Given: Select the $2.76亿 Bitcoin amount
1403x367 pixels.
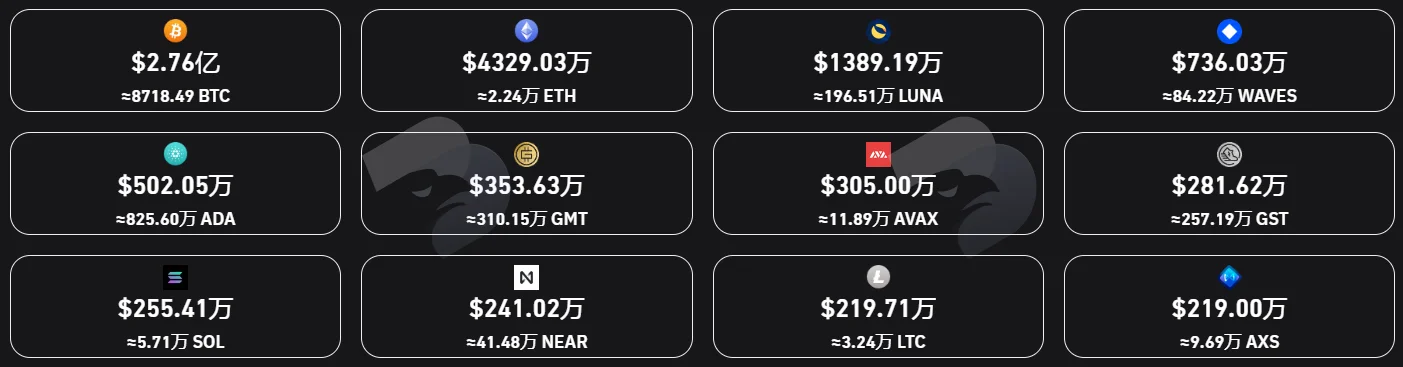Looking at the screenshot, I should click(x=175, y=63).
